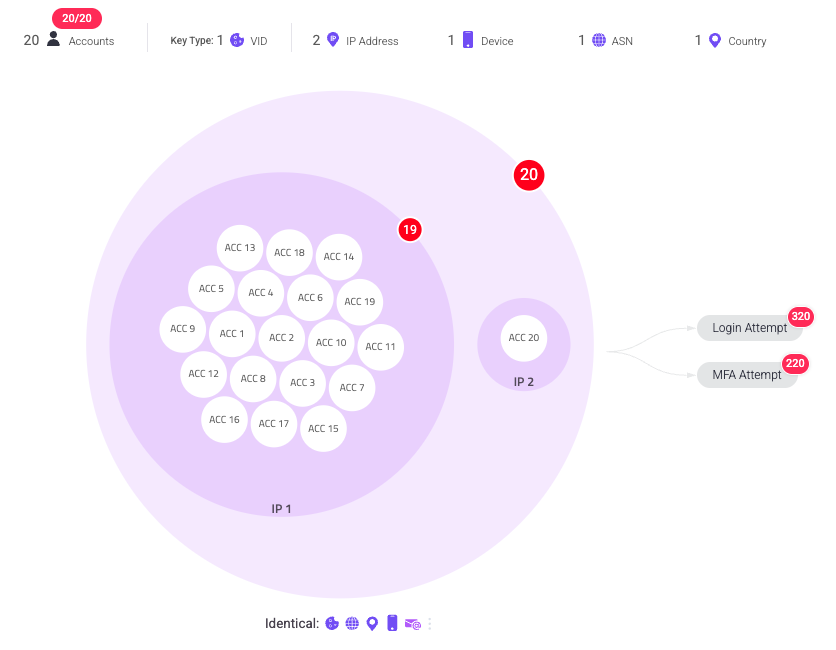836x650 pixels.
Task: Select the ACC 13 account node
Action: 240,248
